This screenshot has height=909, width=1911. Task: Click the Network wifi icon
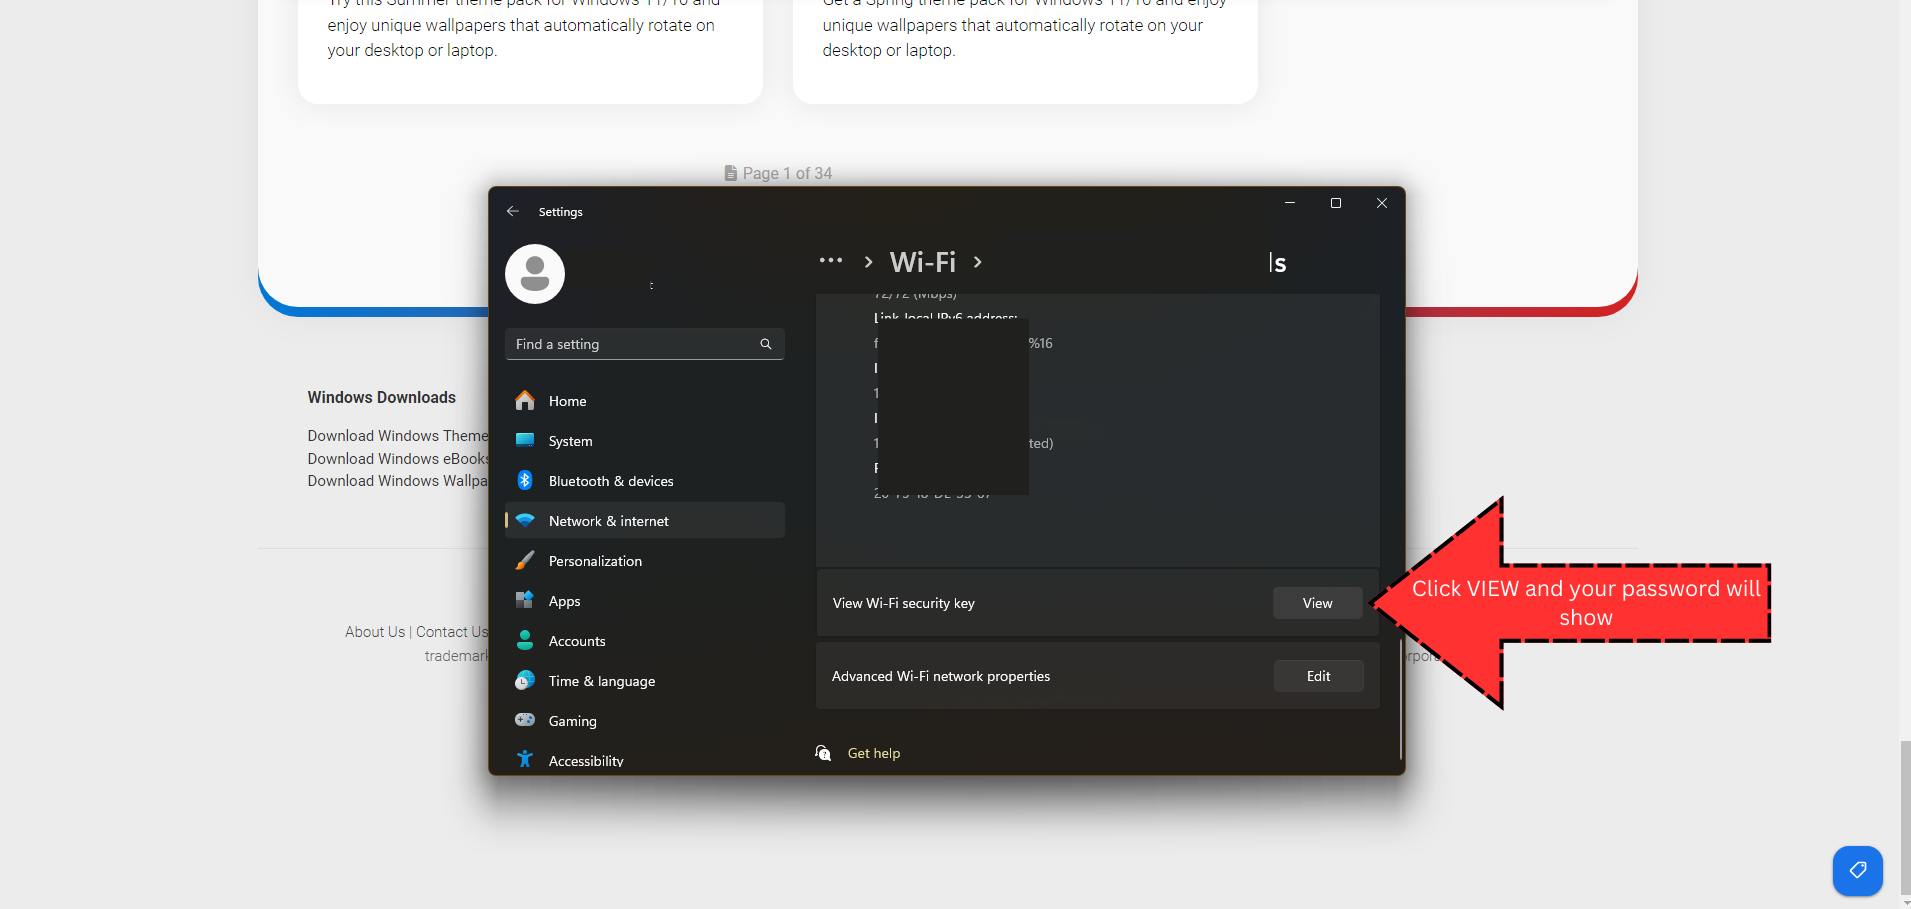tap(525, 521)
